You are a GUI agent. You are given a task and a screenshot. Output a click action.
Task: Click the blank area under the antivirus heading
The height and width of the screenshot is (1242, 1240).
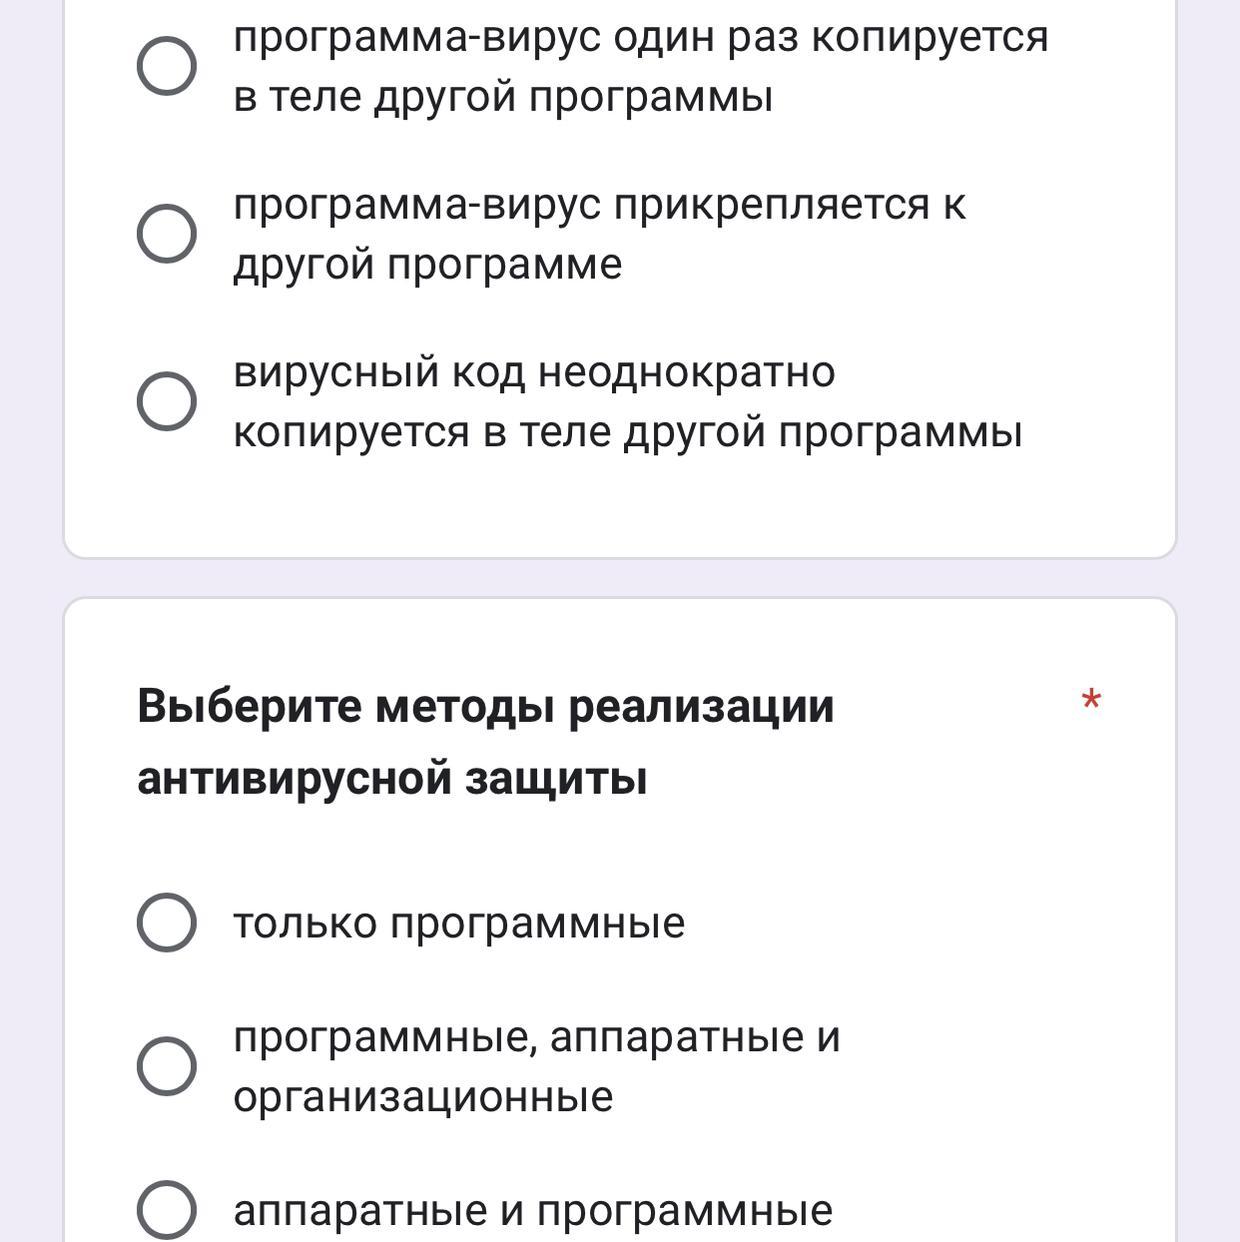point(620,845)
